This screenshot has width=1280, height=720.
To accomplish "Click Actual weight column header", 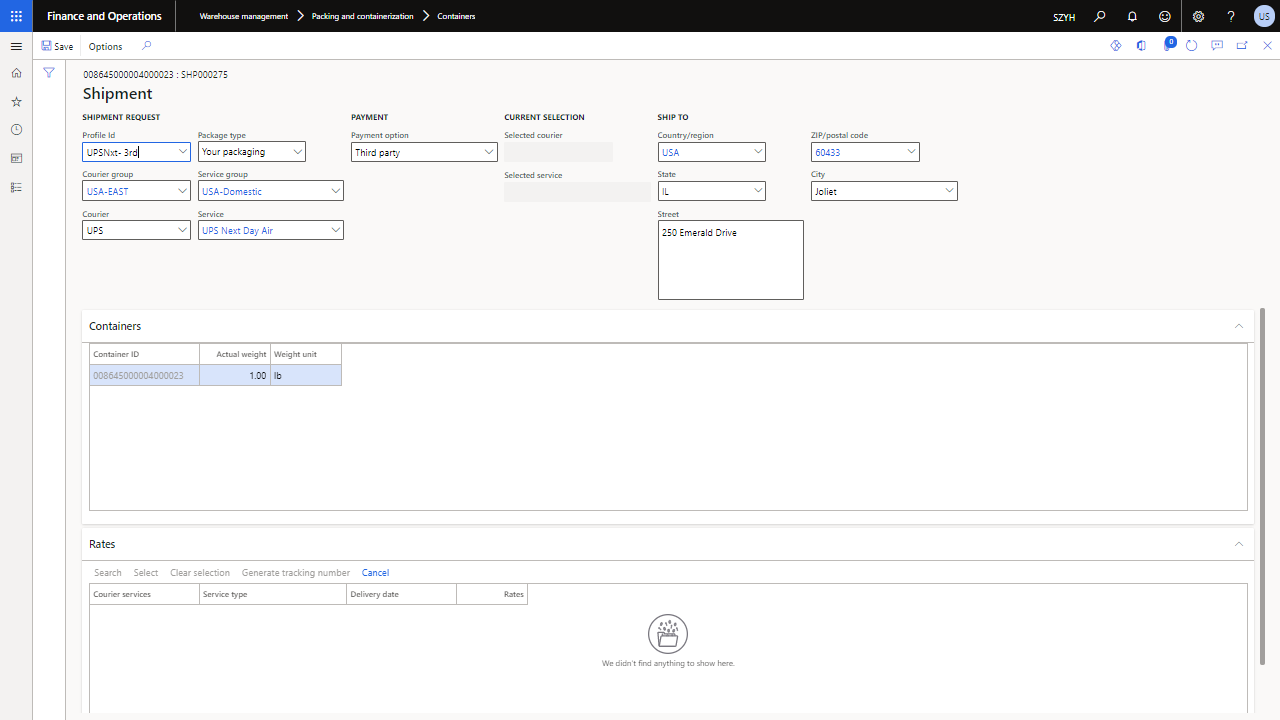I will tap(235, 354).
